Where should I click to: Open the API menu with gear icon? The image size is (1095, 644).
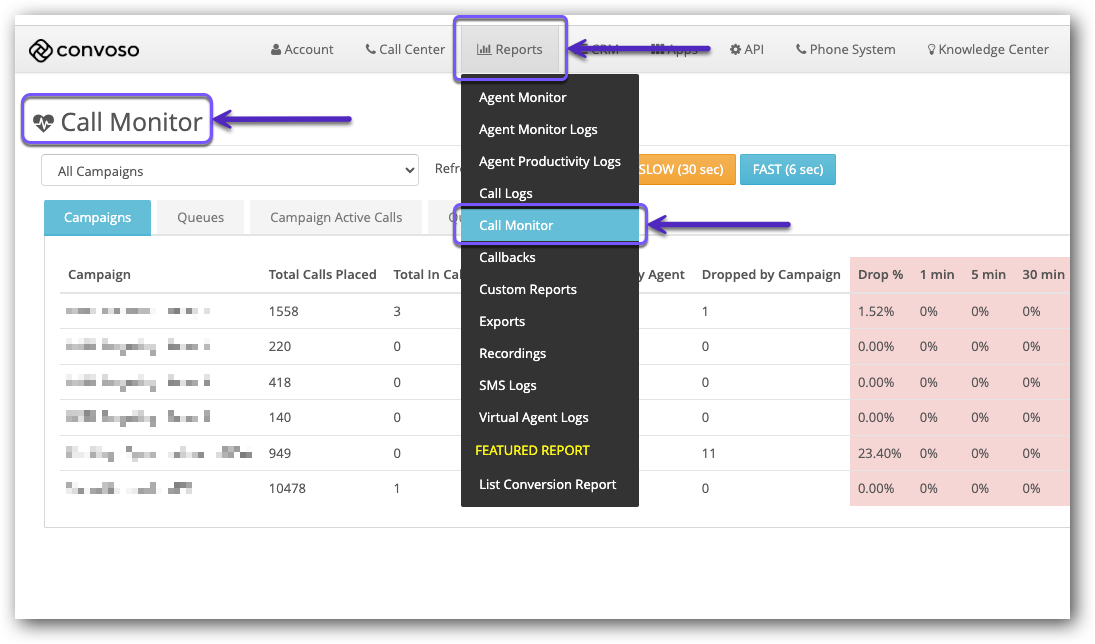coord(746,49)
